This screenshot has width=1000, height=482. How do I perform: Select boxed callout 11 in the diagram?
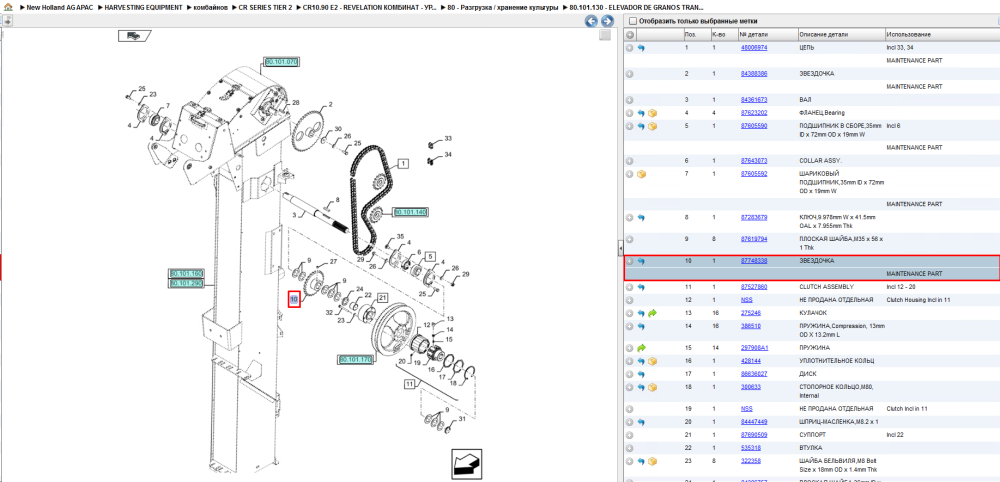click(x=409, y=383)
